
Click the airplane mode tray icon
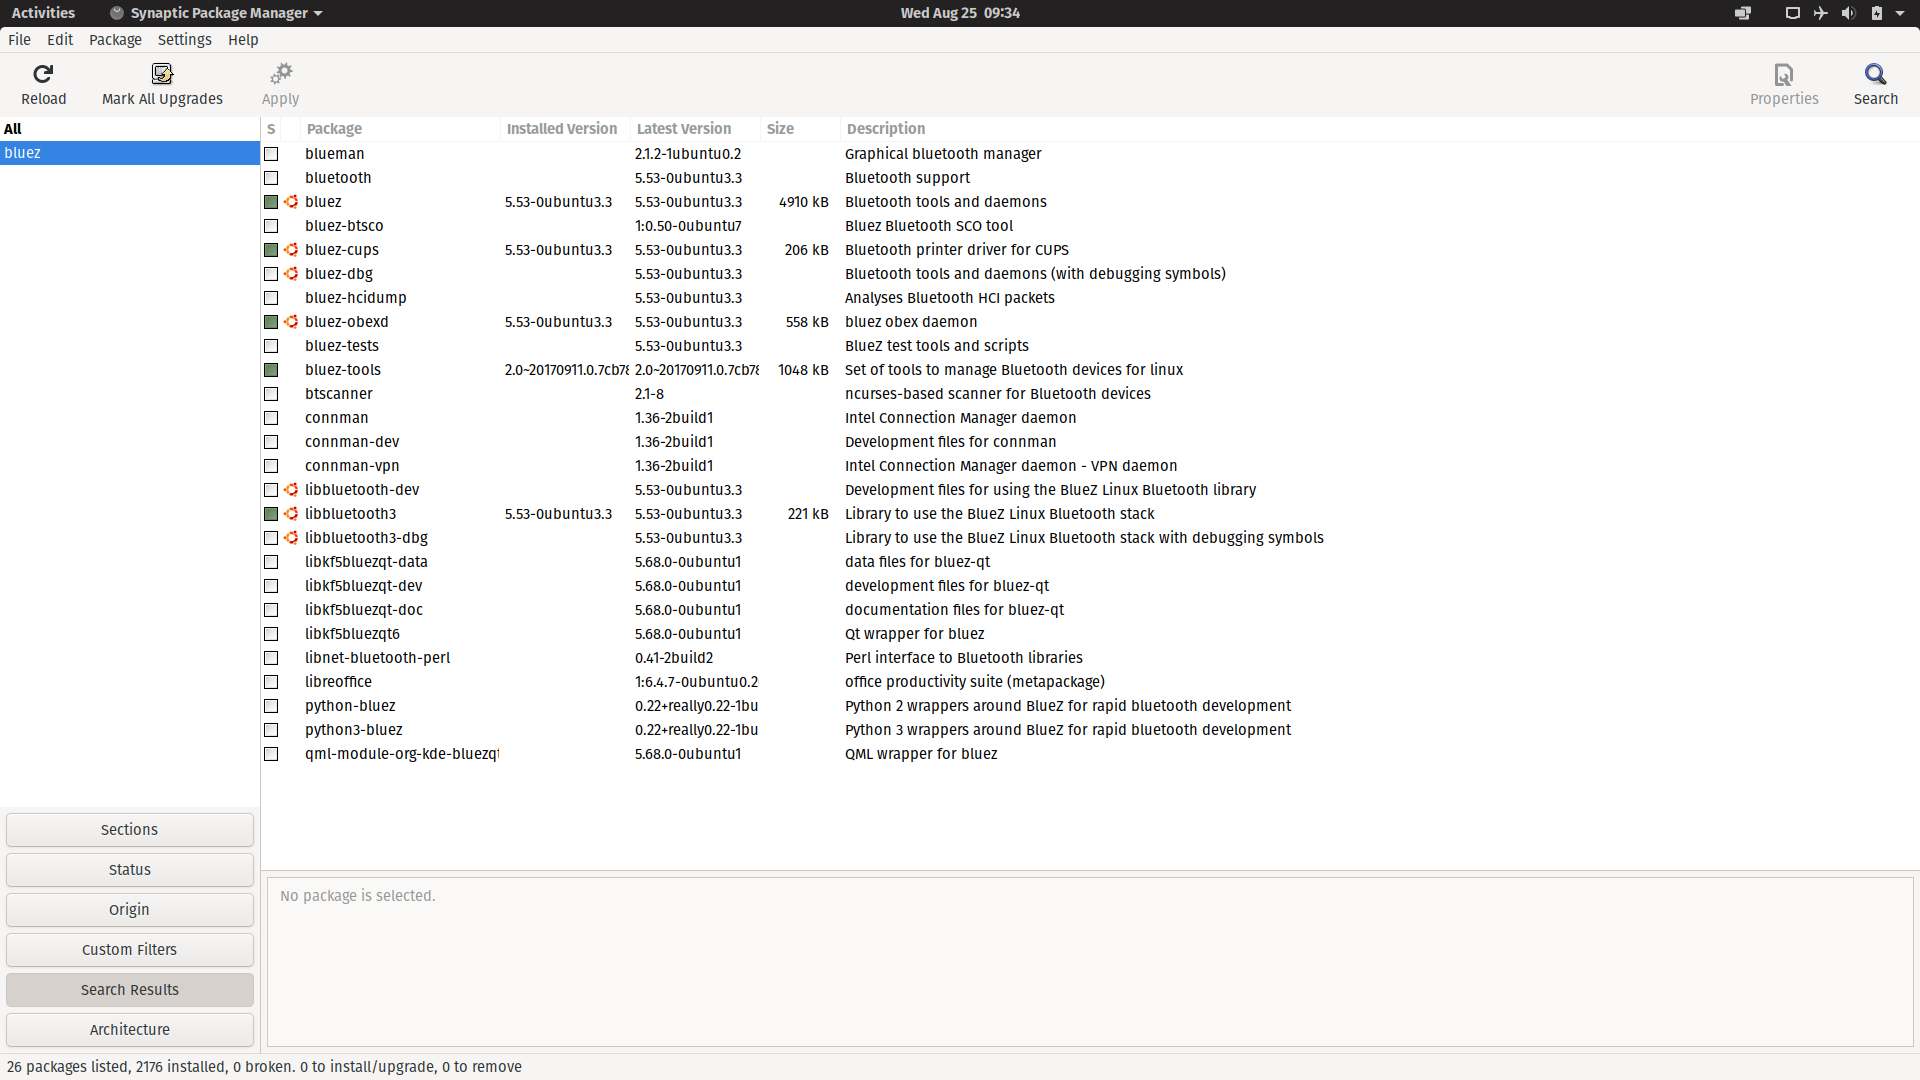point(1820,13)
